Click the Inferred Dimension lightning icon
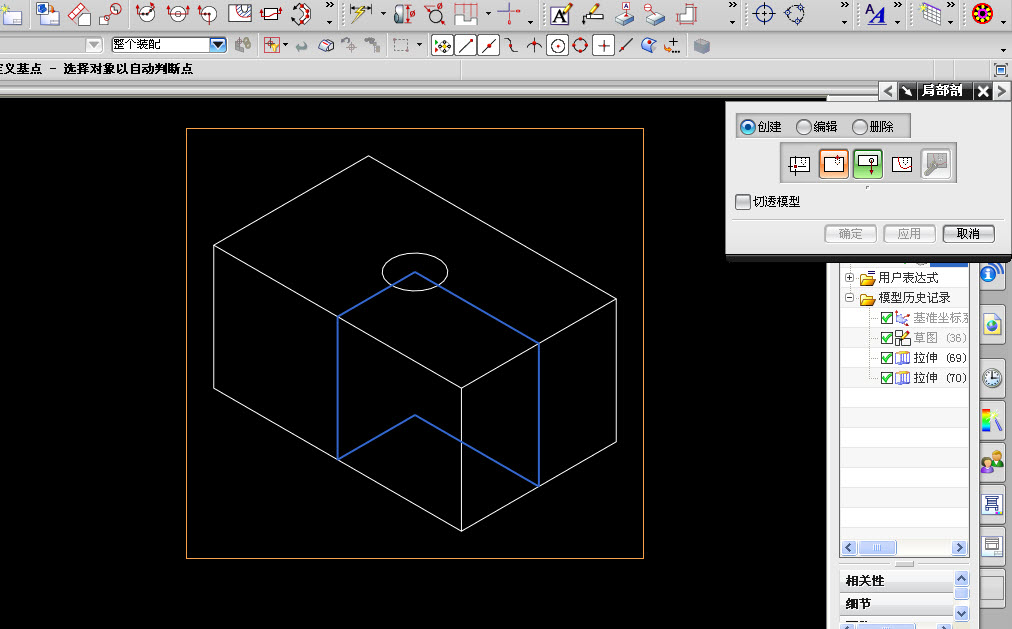The image size is (1012, 629). click(x=362, y=14)
